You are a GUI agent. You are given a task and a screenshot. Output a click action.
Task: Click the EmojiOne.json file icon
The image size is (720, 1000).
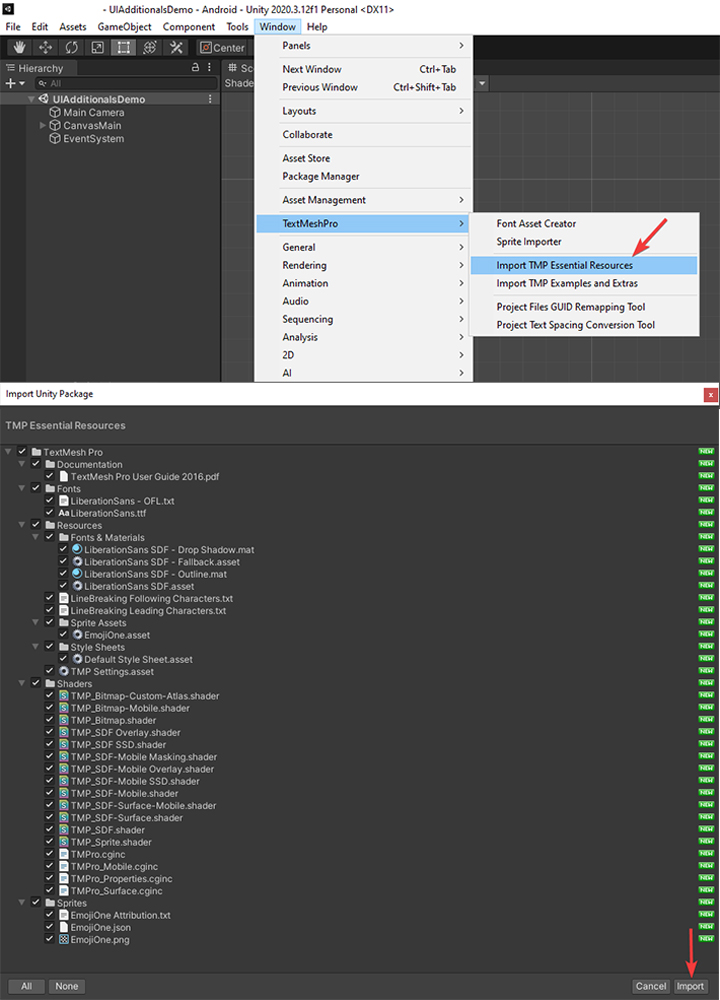point(64,927)
